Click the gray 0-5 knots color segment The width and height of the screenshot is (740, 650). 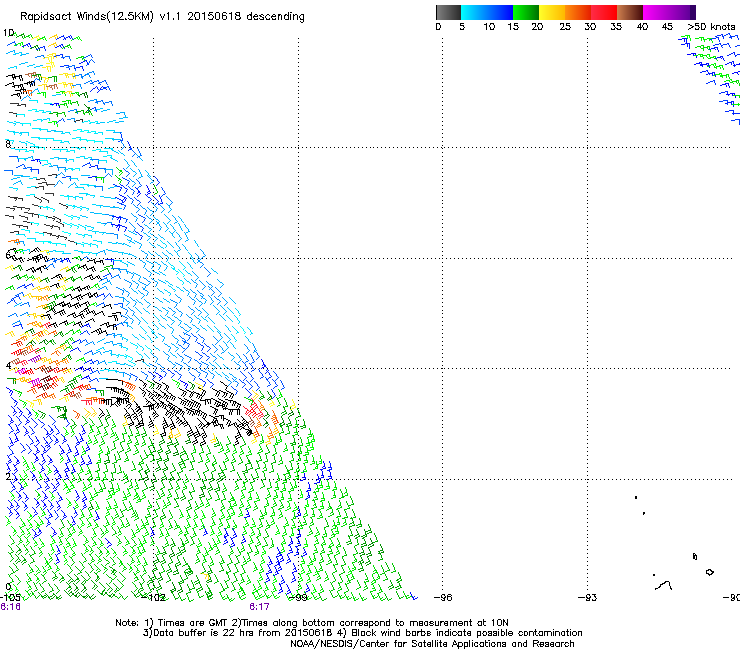tap(448, 12)
